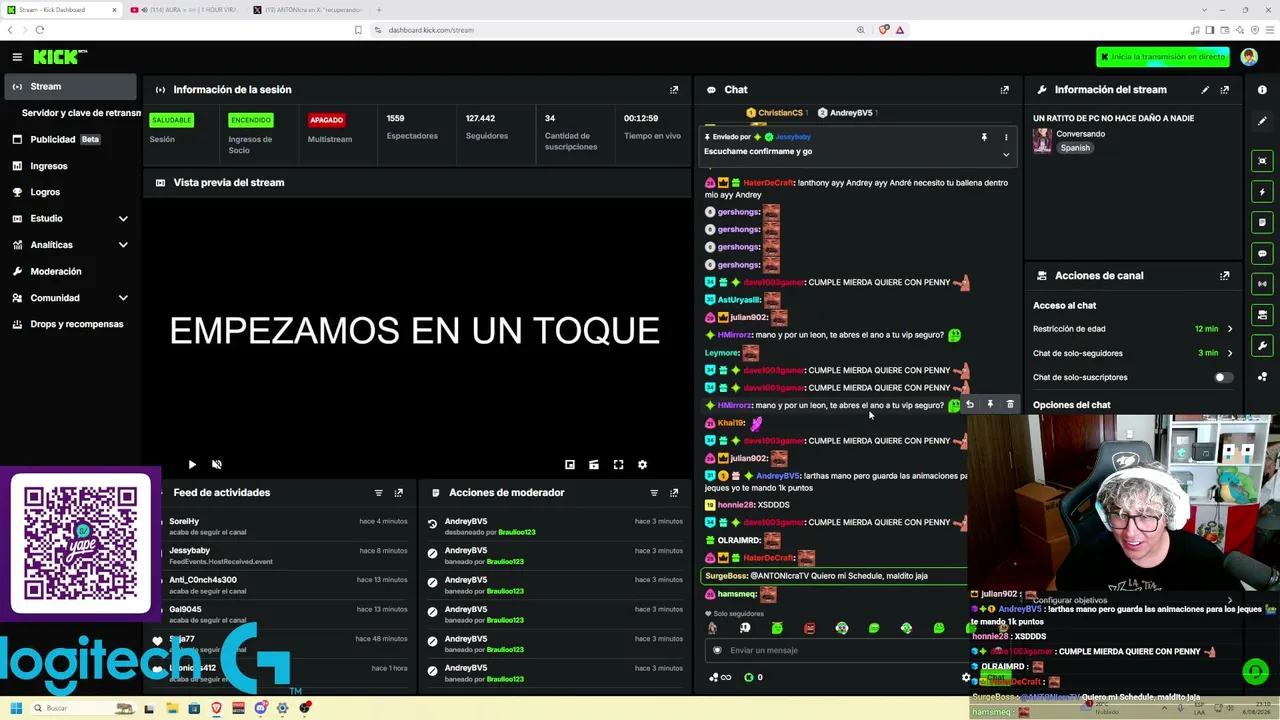Play the stream preview
Screen dimensions: 1280x720
coord(192,465)
